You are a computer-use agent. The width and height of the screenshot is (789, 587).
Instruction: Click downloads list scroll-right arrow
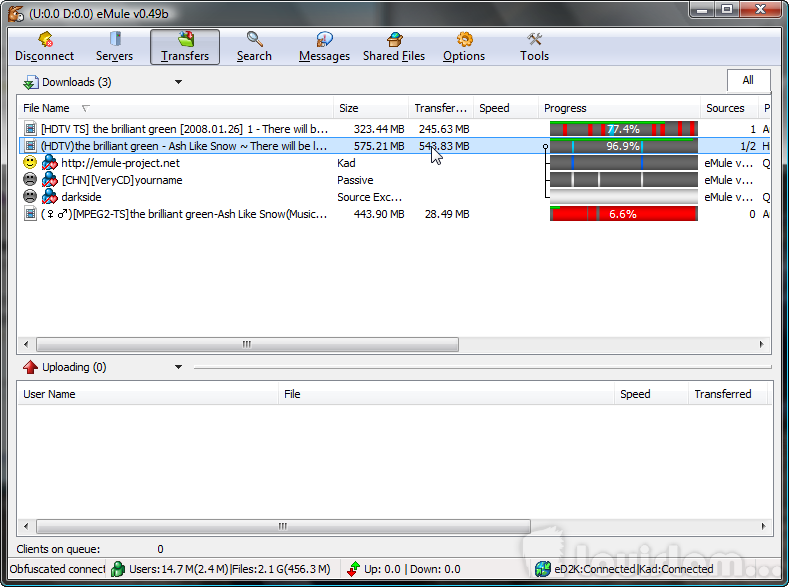(x=761, y=345)
